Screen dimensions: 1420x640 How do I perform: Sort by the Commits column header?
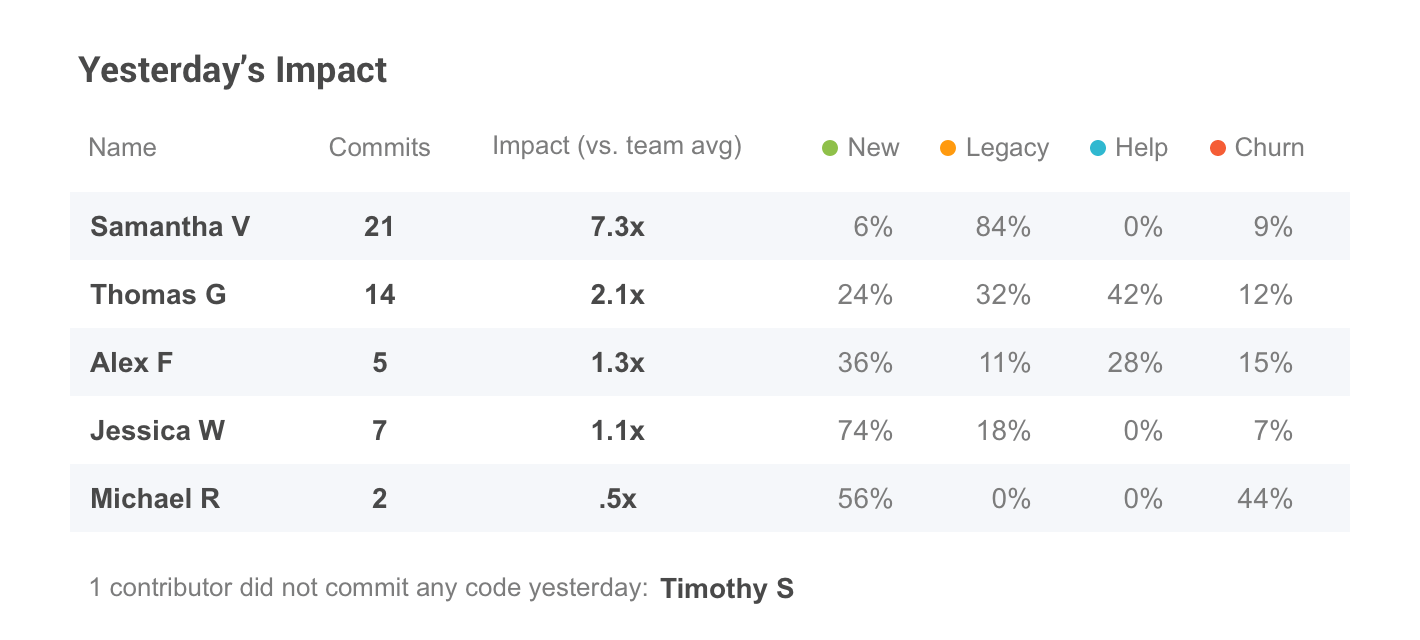coord(379,148)
